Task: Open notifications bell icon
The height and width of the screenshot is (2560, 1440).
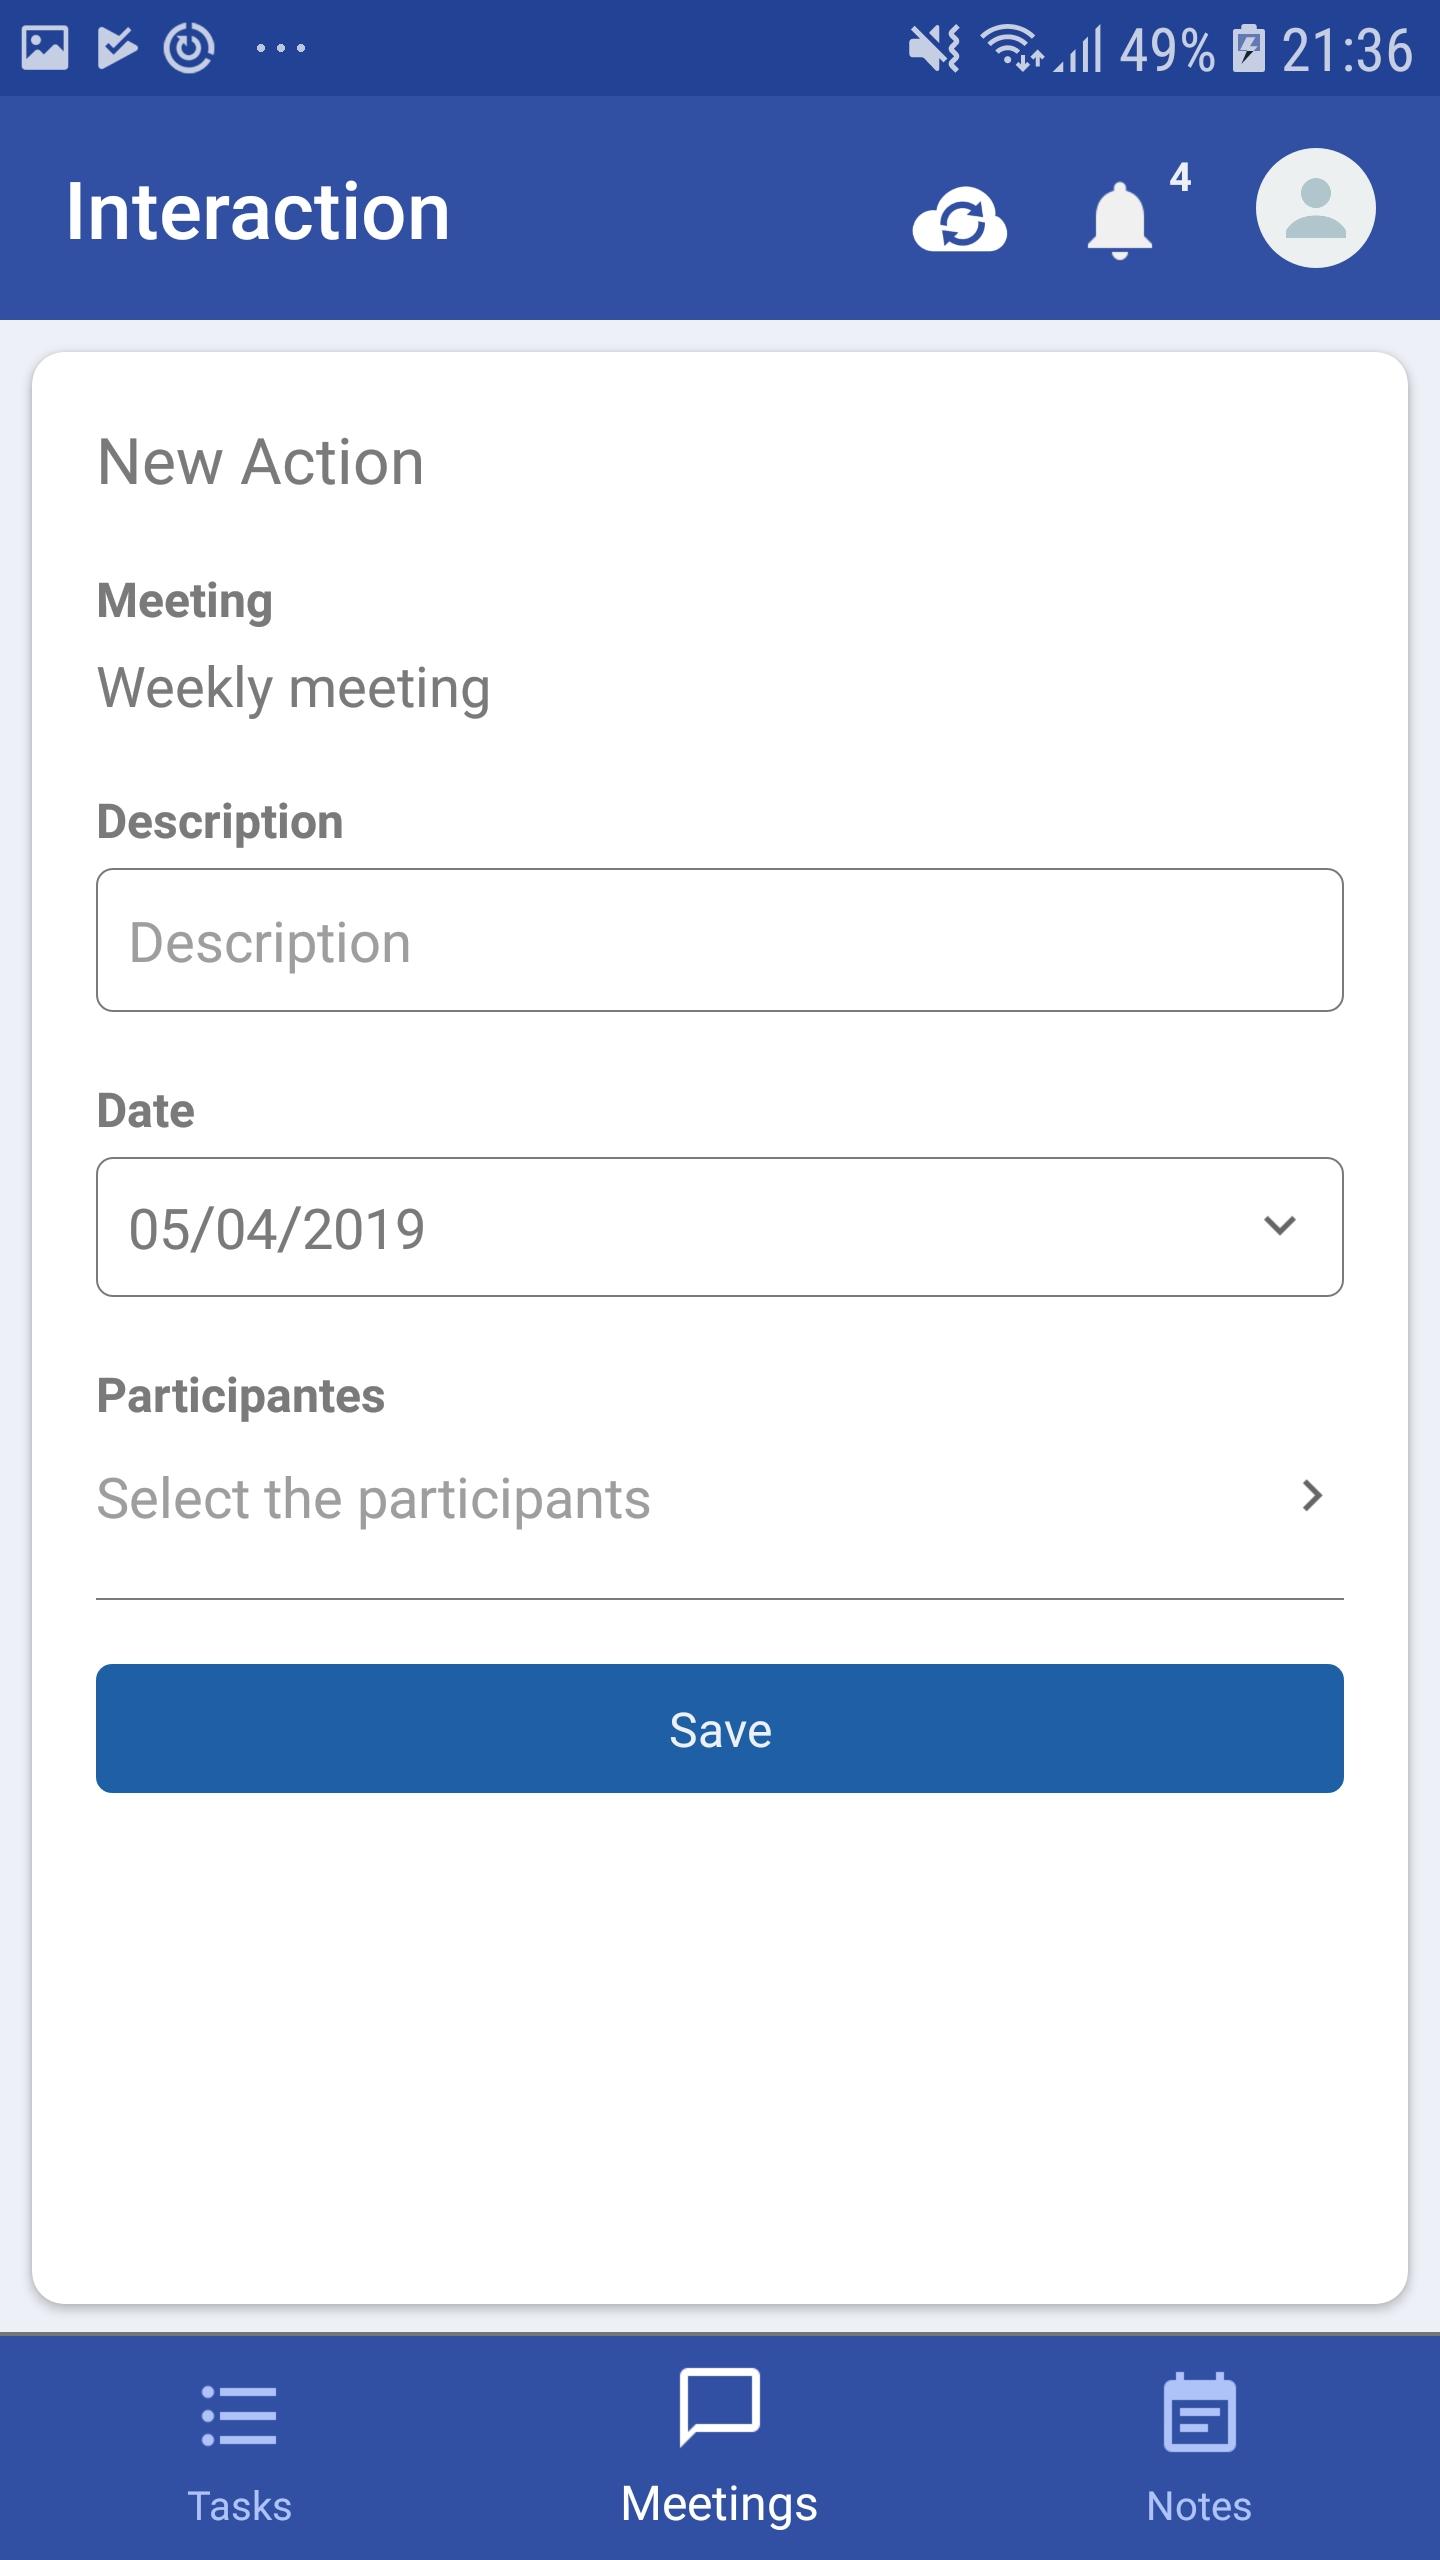Action: click(x=1119, y=220)
